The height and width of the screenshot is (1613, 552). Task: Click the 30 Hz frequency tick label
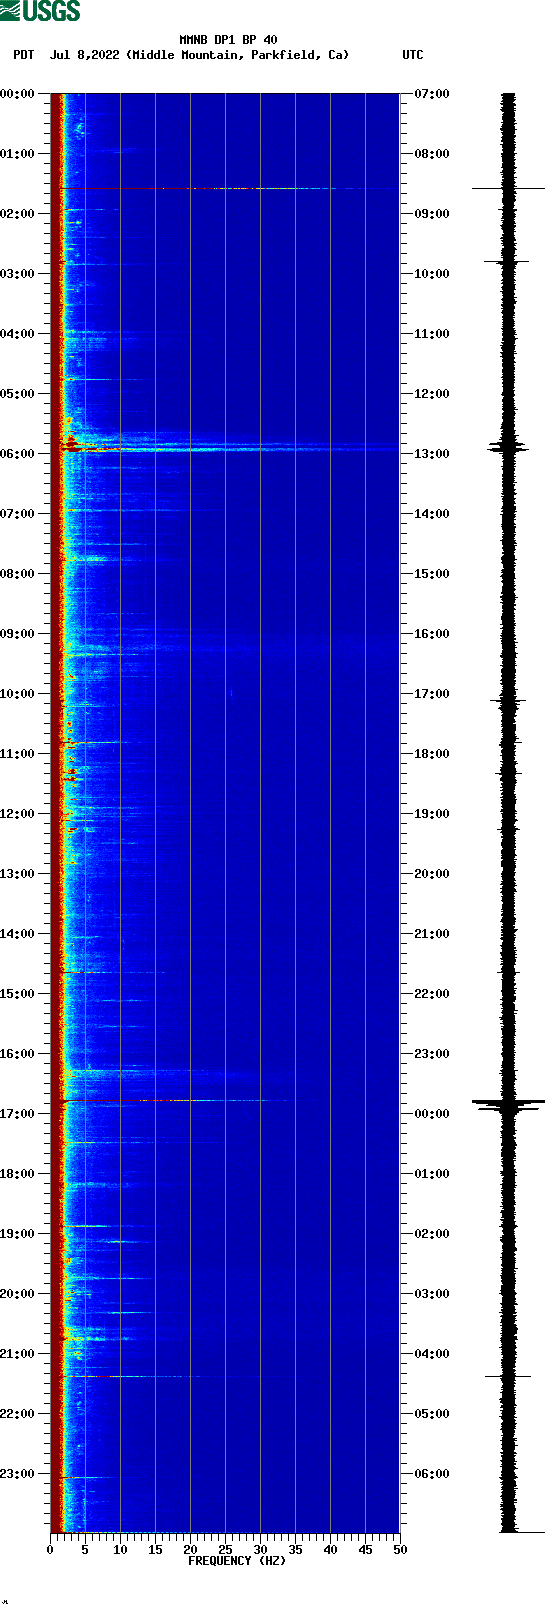tap(260, 1550)
